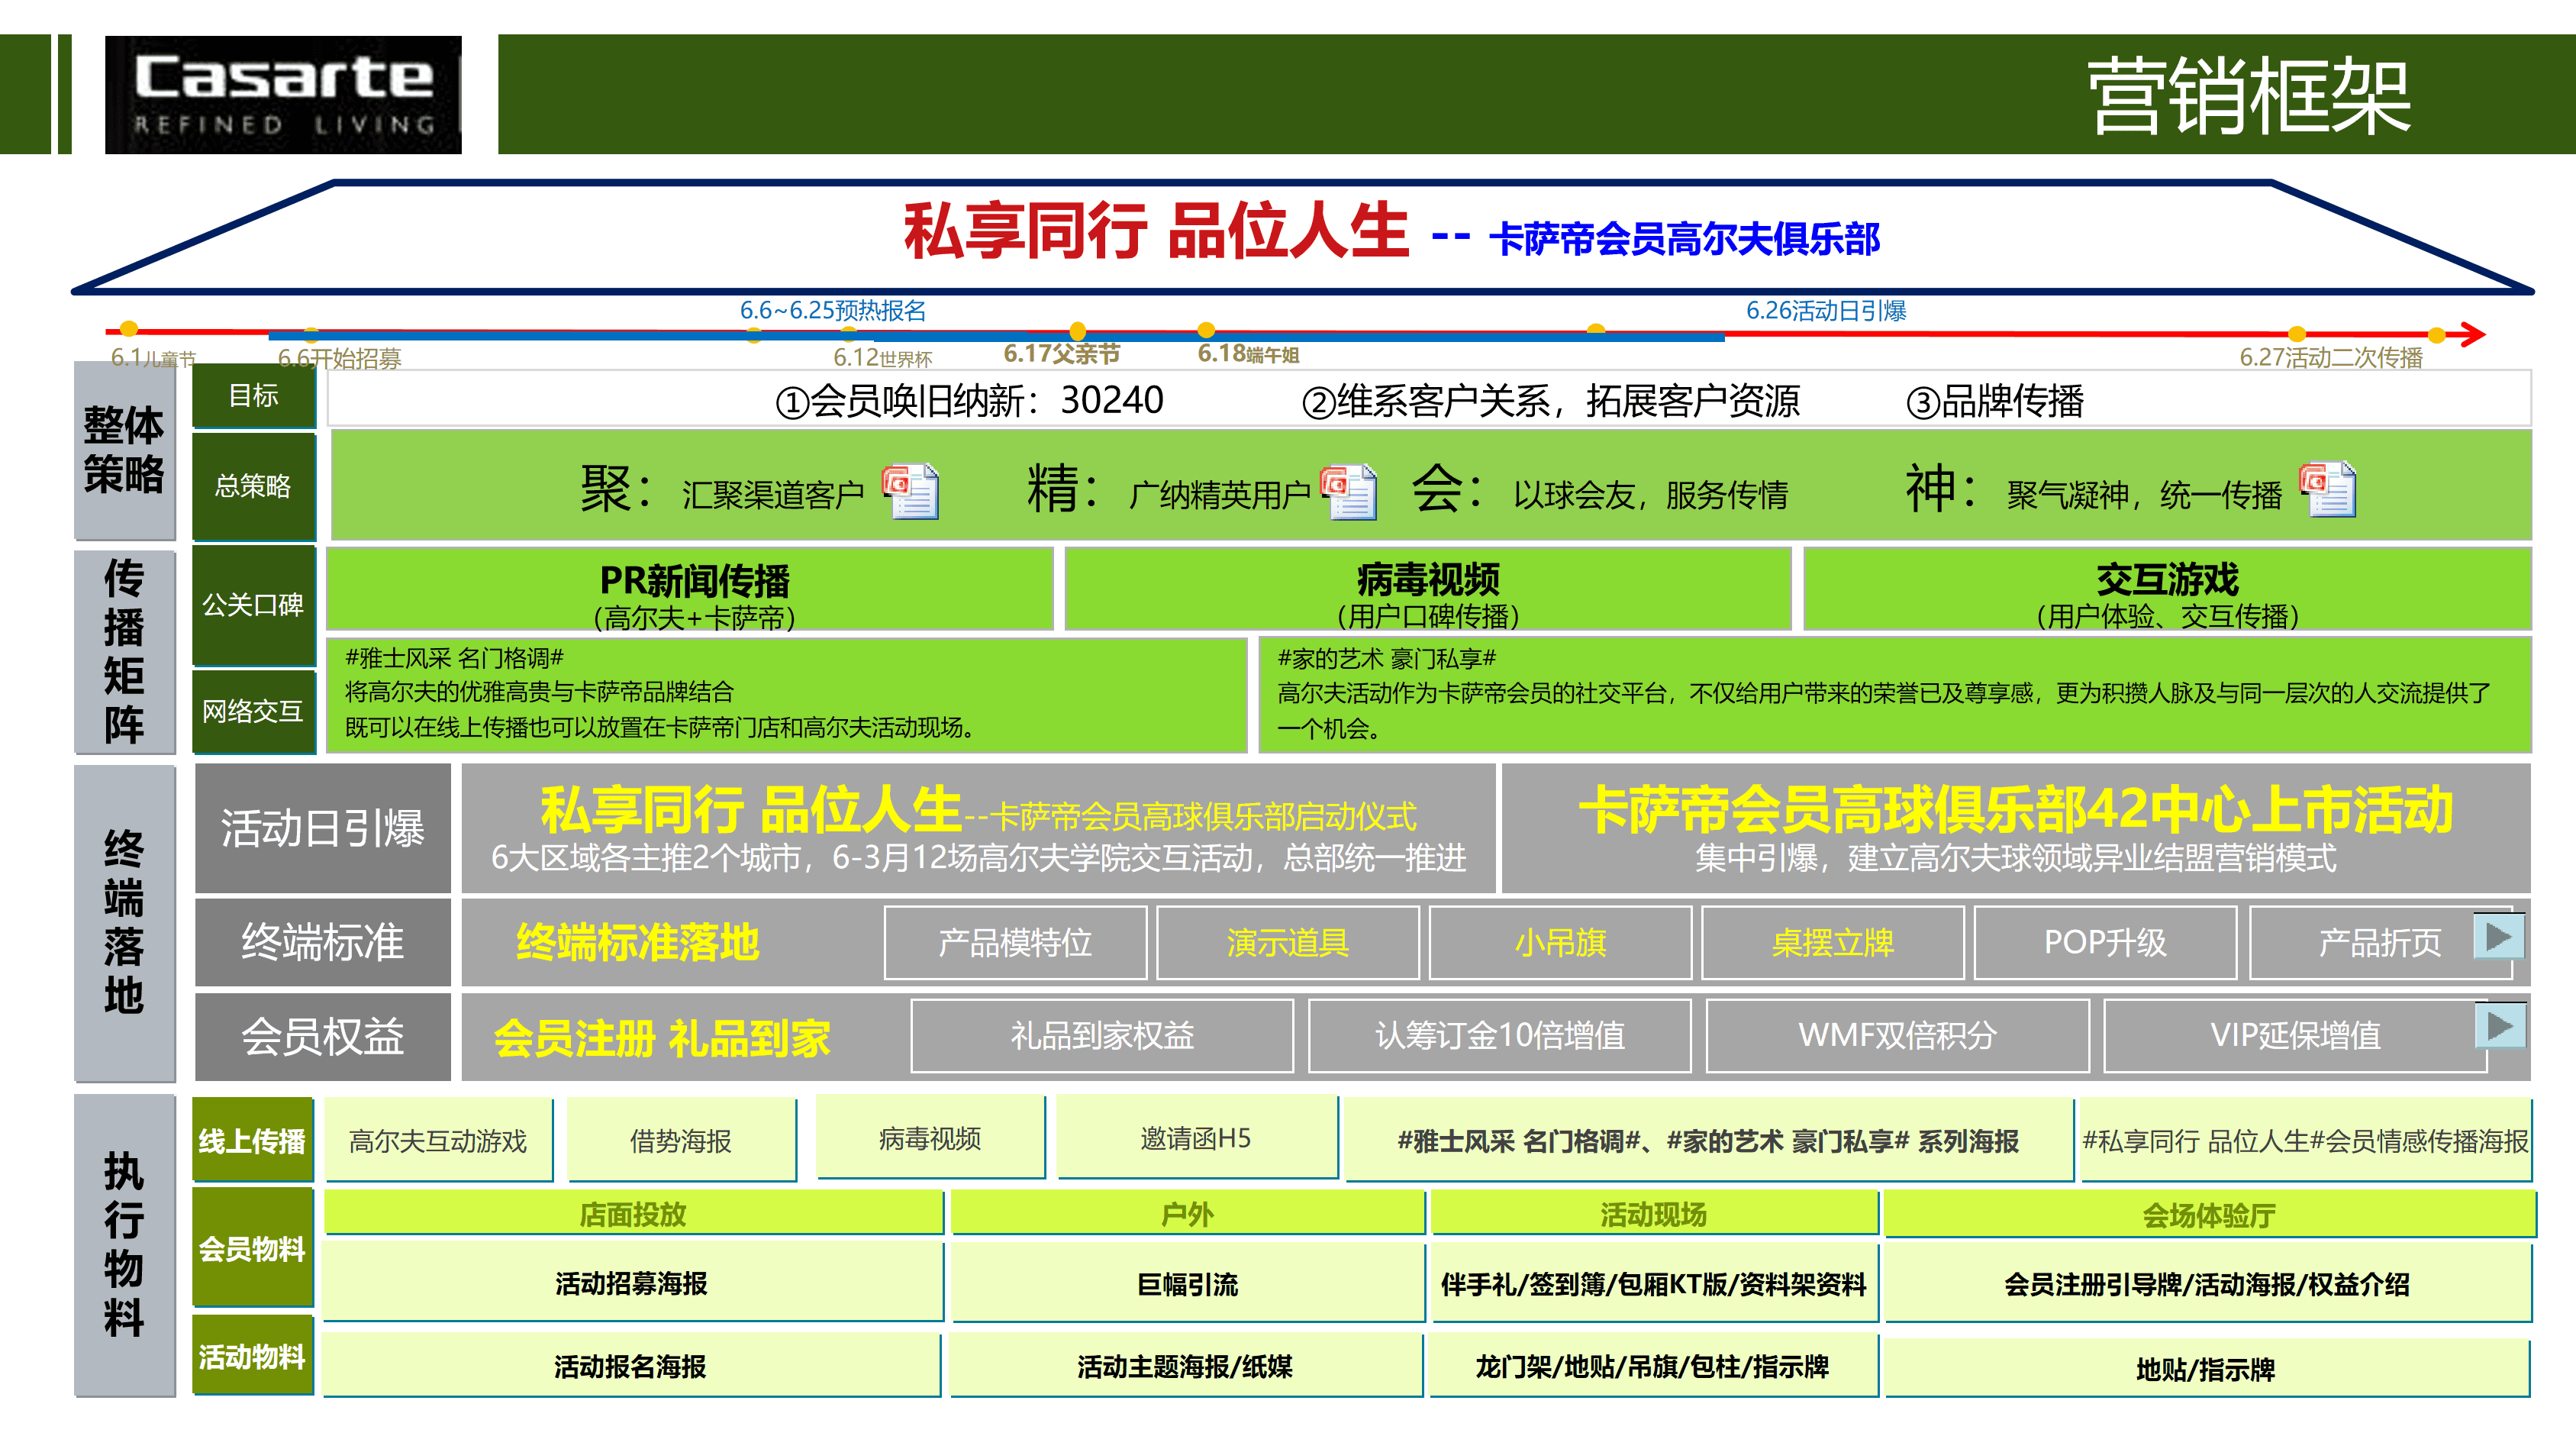The height and width of the screenshot is (1449, 2576).
Task: Click the 6.6开始招募 timeline label
Action: 339,358
